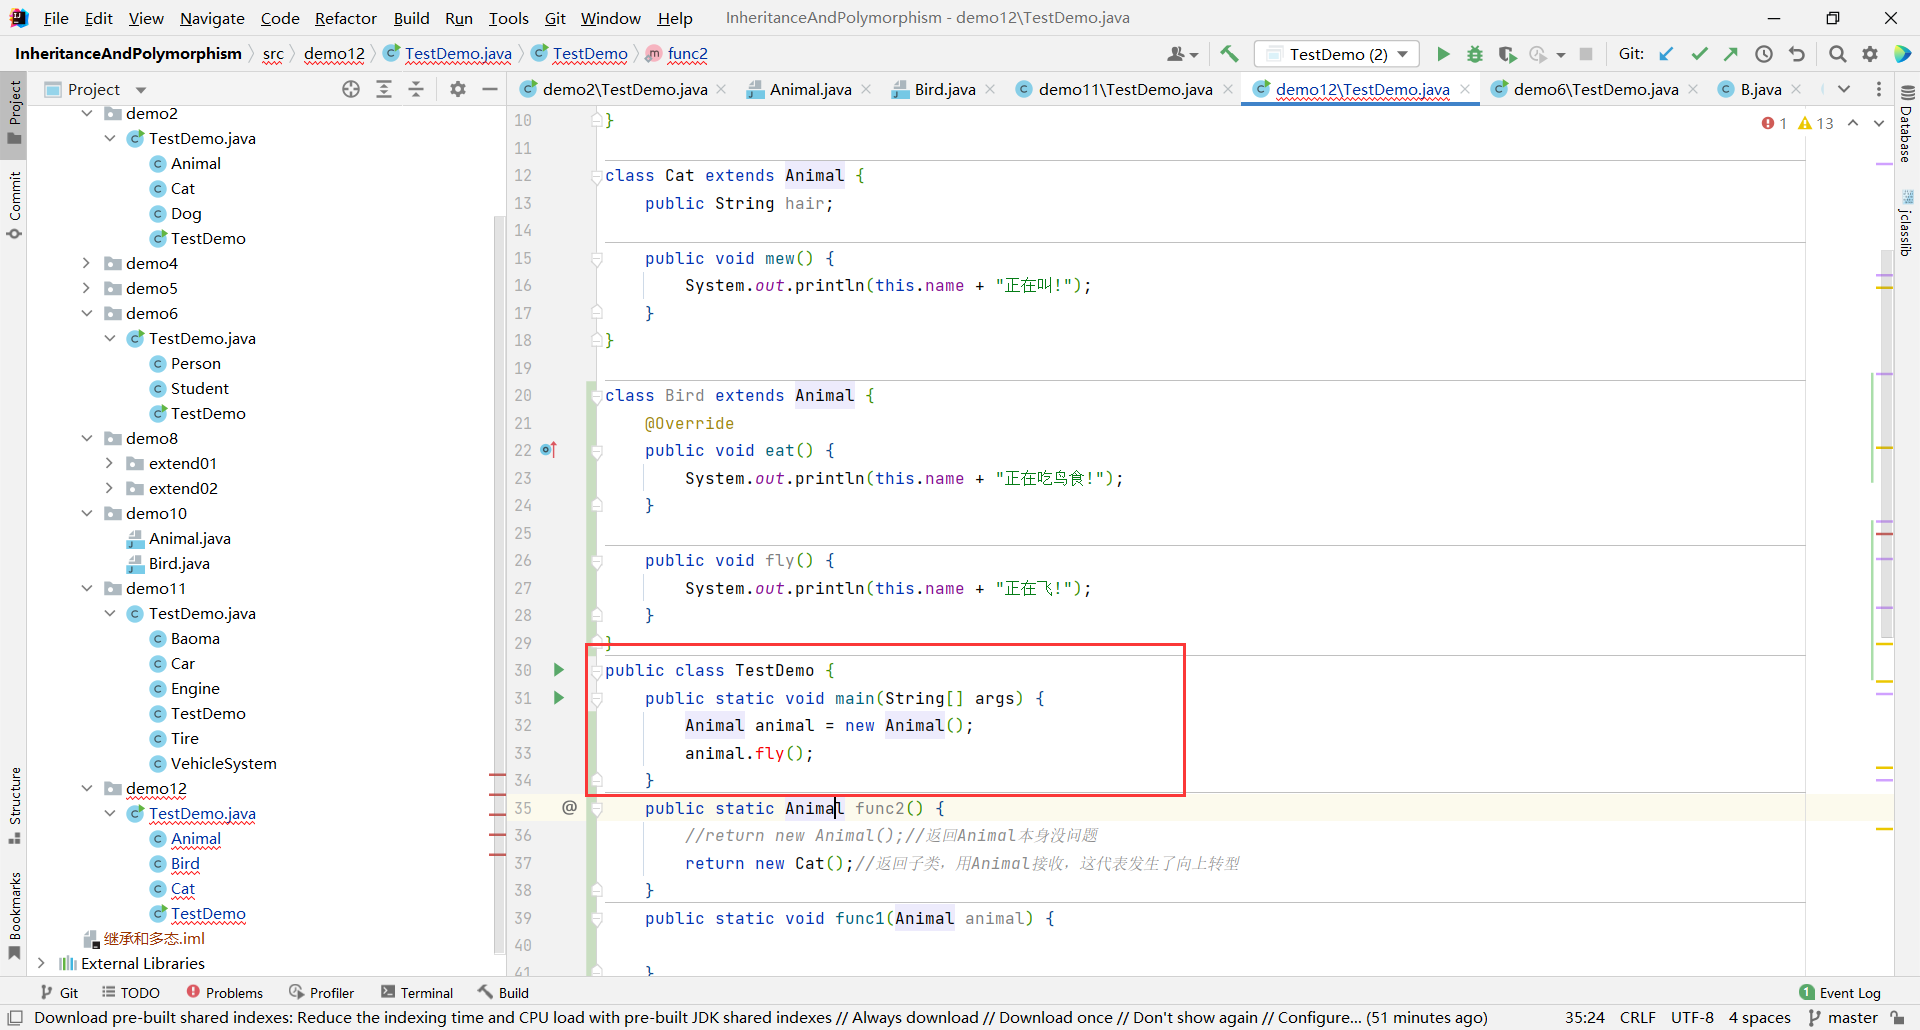Open Event Log in status bar
1920x1030 pixels.
tap(1840, 992)
